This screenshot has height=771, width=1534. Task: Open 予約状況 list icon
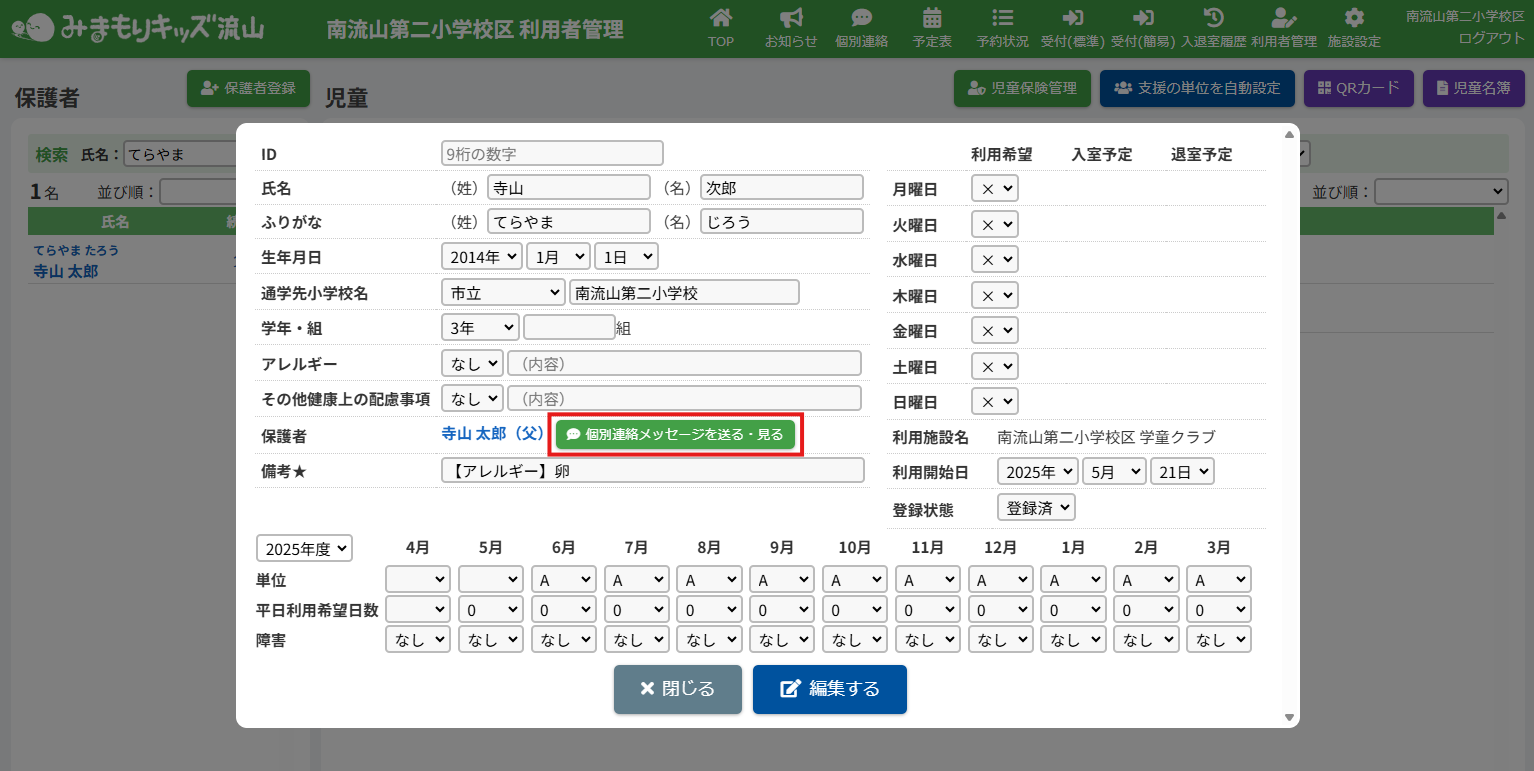click(1002, 18)
